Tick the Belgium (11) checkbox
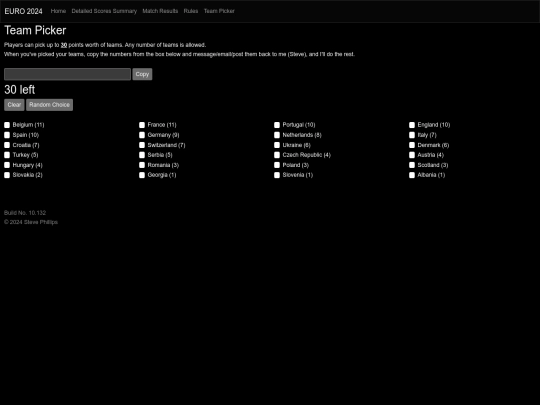The width and height of the screenshot is (540, 405). 7,125
